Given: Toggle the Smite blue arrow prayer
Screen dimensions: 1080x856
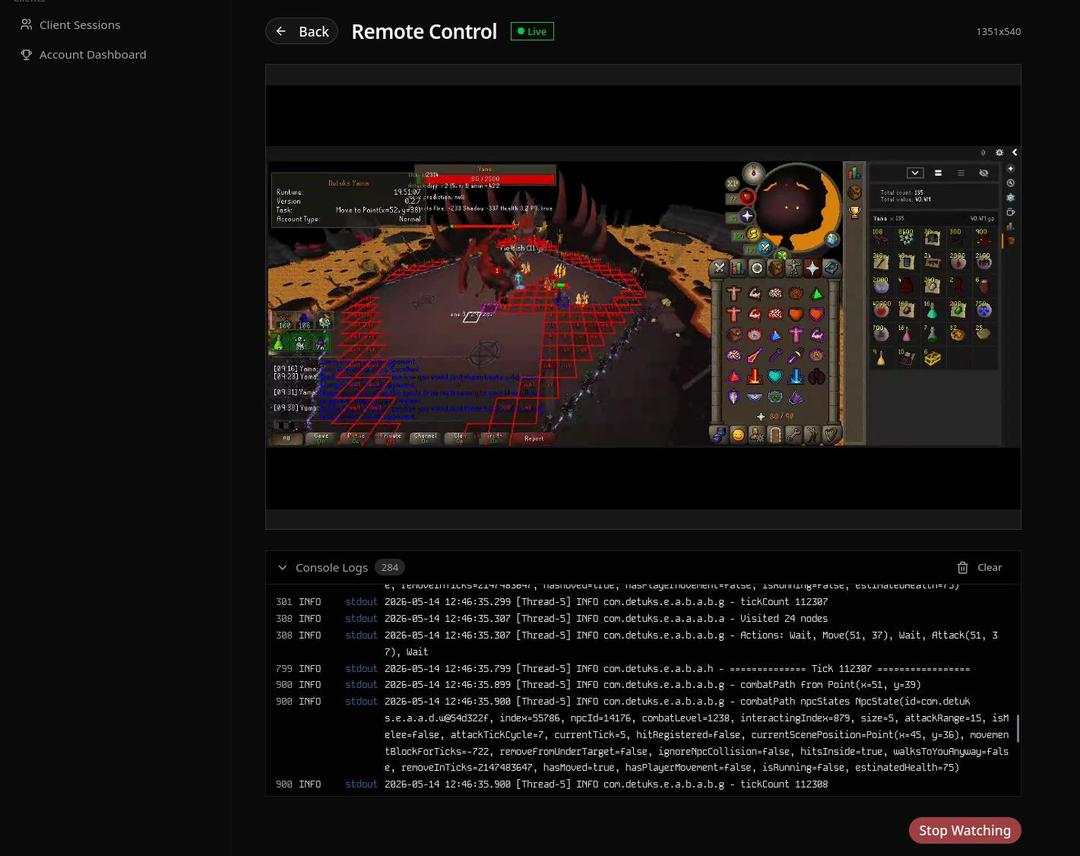Looking at the screenshot, I should tap(796, 376).
